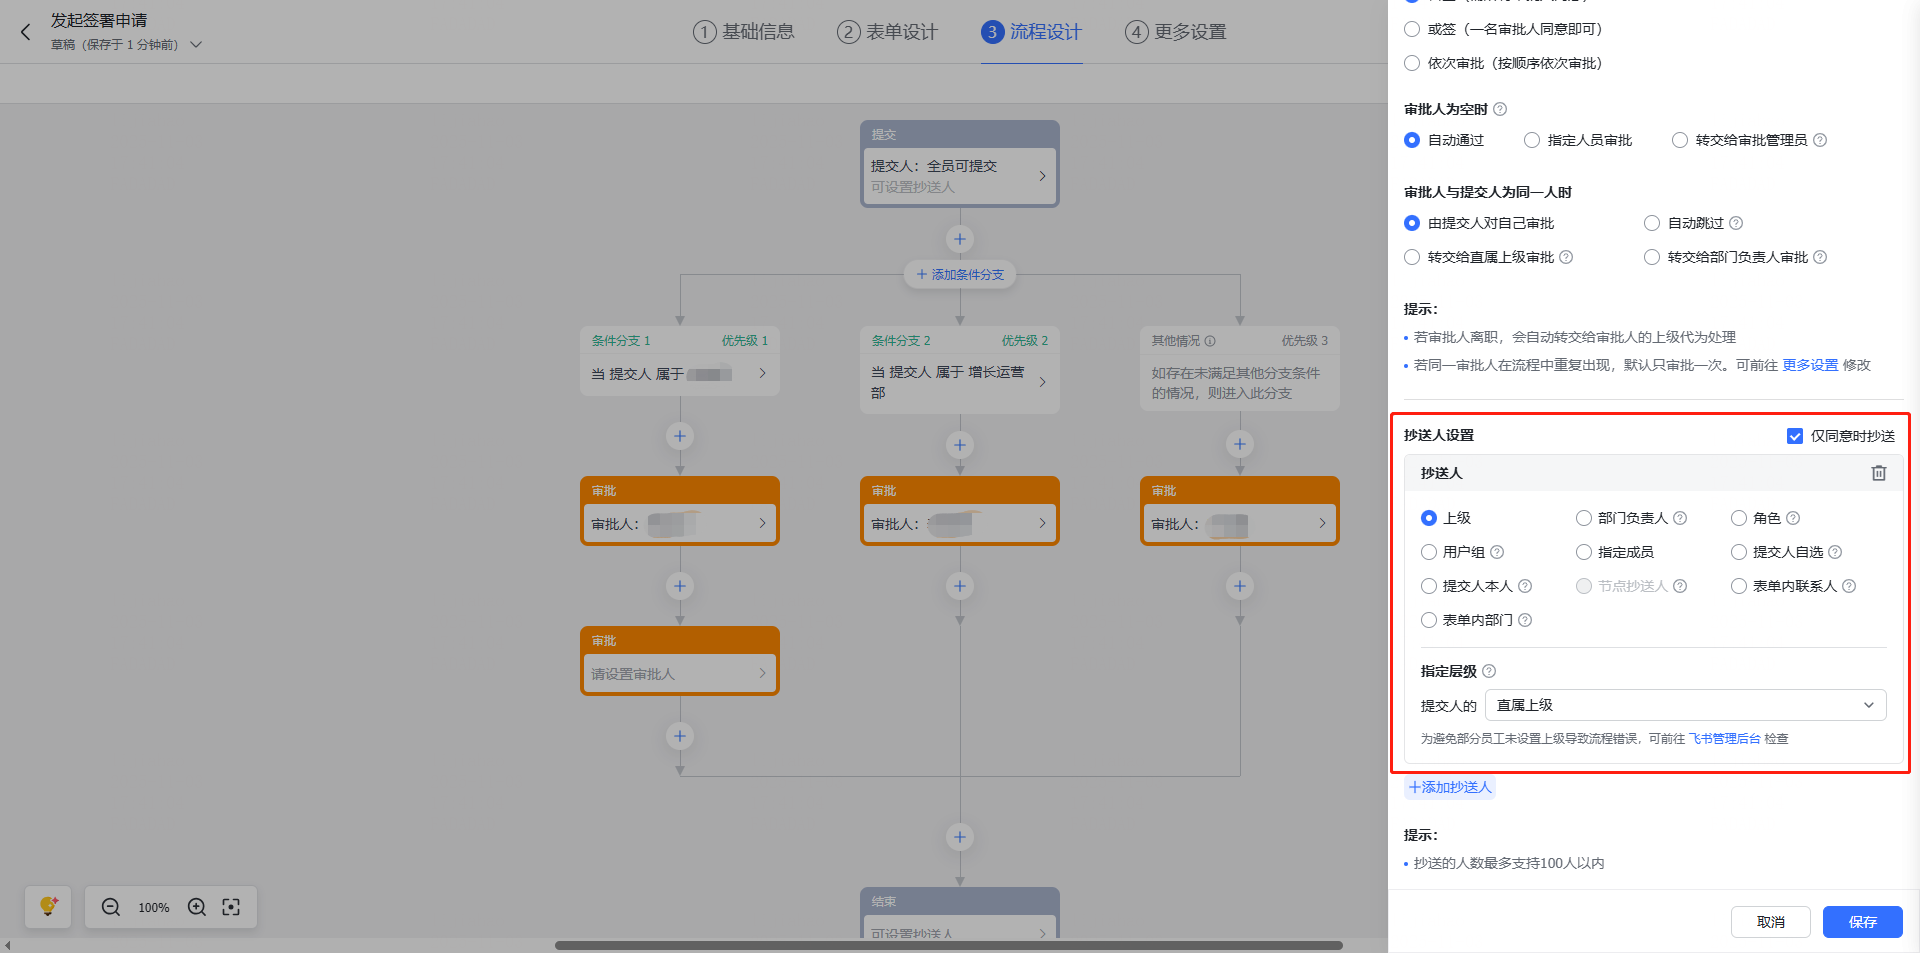
Task: Open help icon beside 提交人自选 option
Action: [x=1835, y=552]
